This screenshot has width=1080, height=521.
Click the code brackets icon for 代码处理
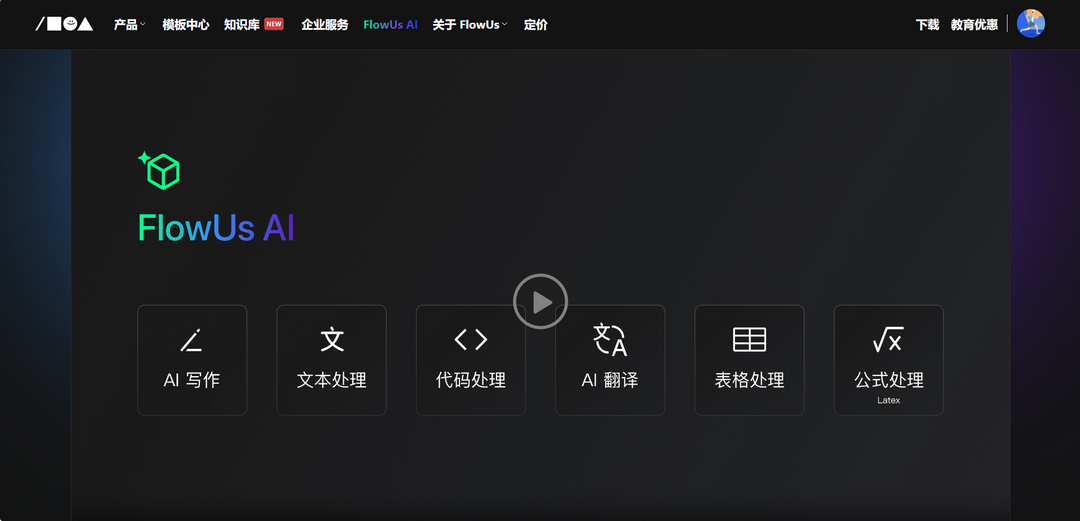[x=471, y=339]
